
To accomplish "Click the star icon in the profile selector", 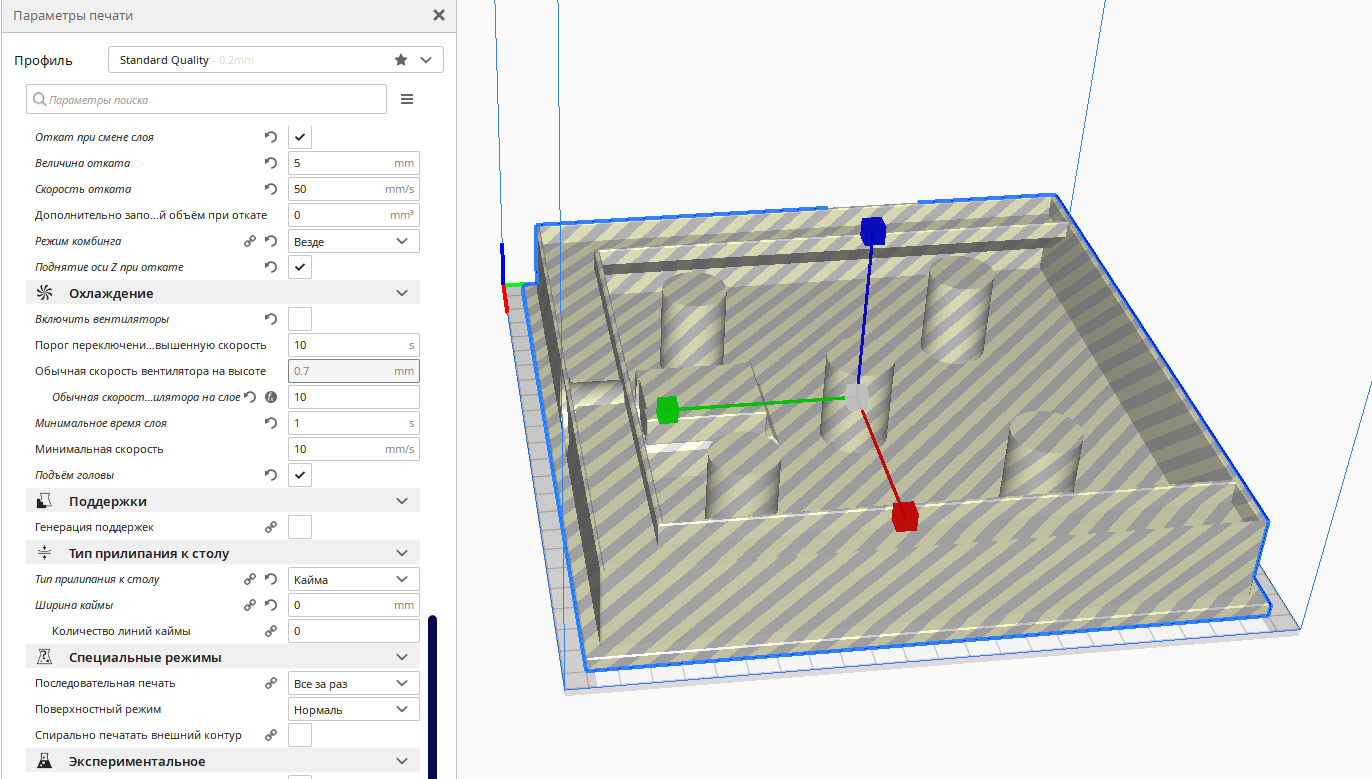I will (x=401, y=60).
